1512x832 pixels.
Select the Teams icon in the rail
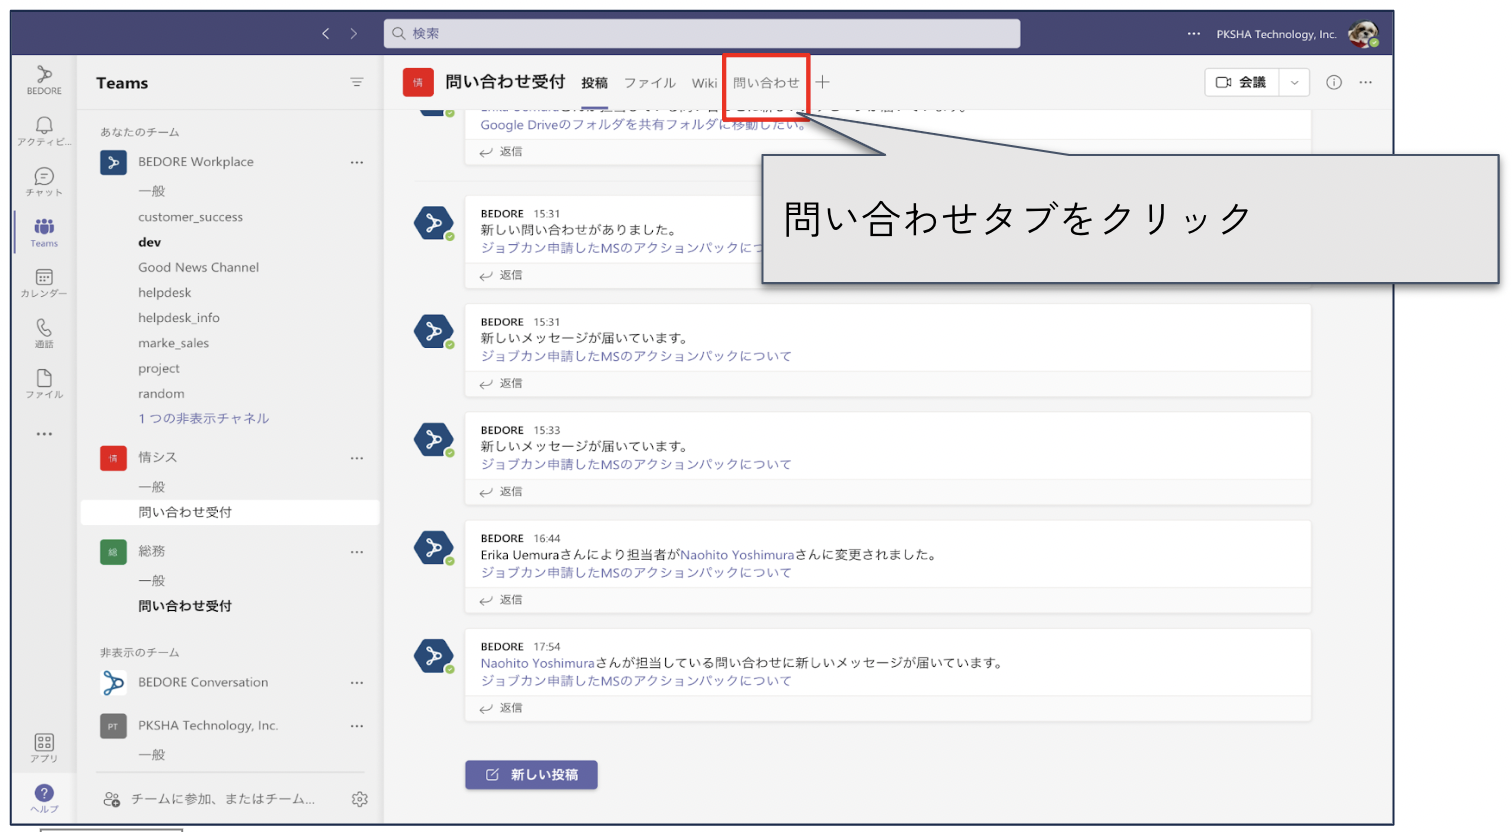tap(44, 232)
